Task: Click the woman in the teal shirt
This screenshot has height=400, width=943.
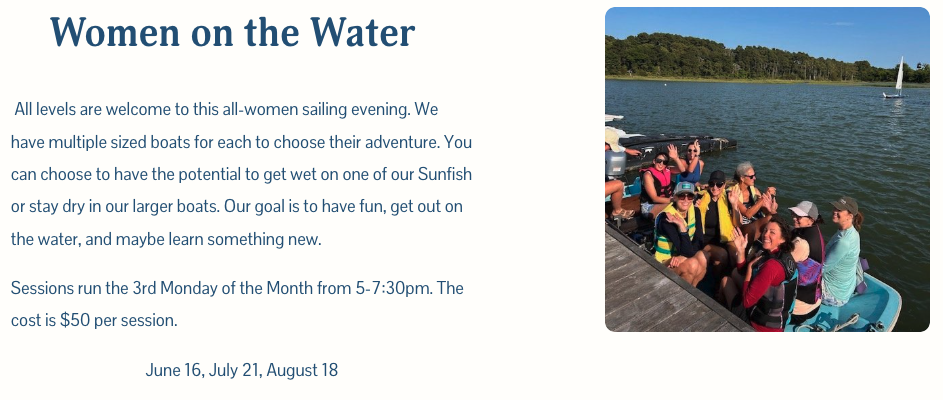Action: [841, 254]
